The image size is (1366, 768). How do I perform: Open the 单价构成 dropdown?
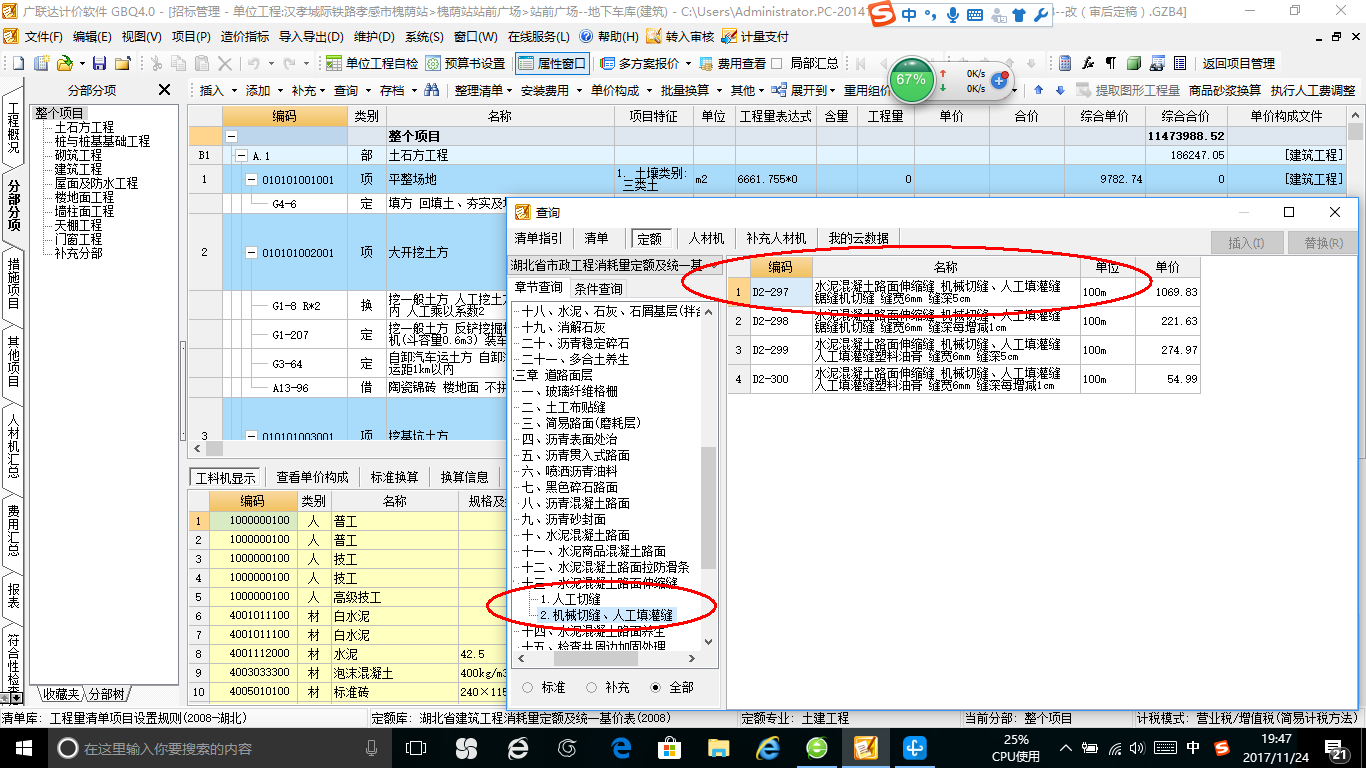620,90
